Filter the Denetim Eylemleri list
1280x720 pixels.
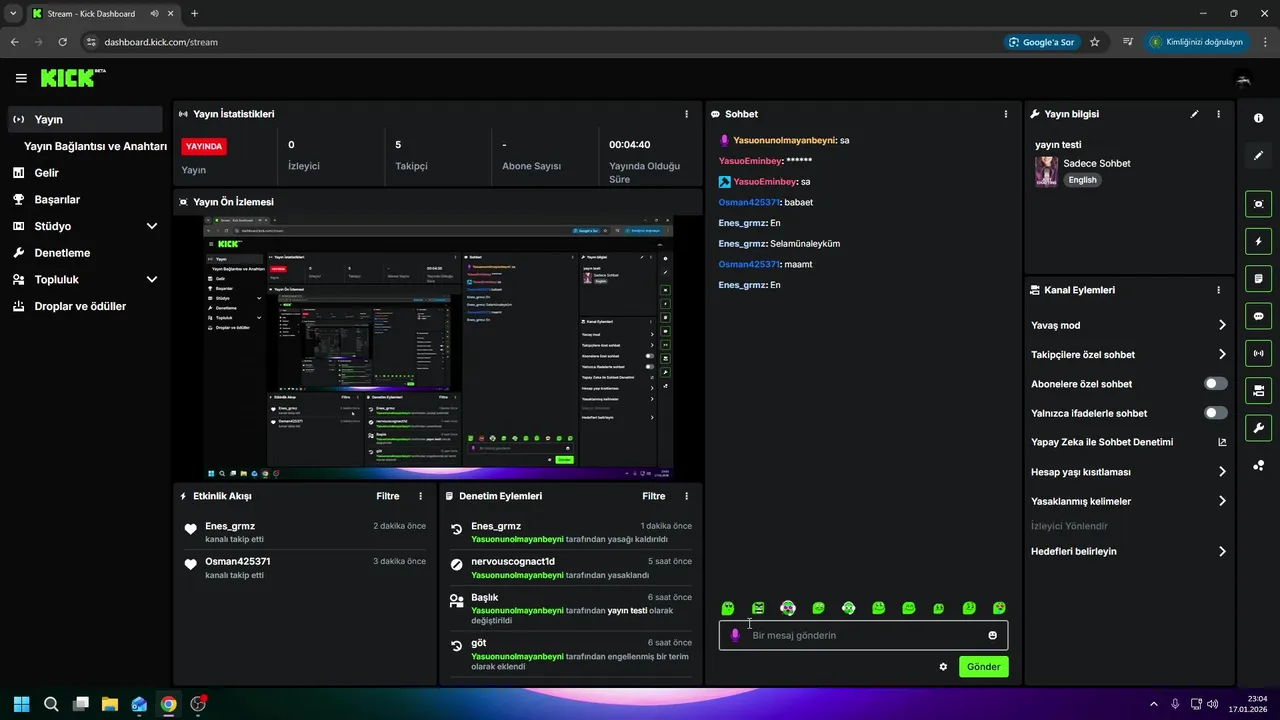[x=654, y=496]
